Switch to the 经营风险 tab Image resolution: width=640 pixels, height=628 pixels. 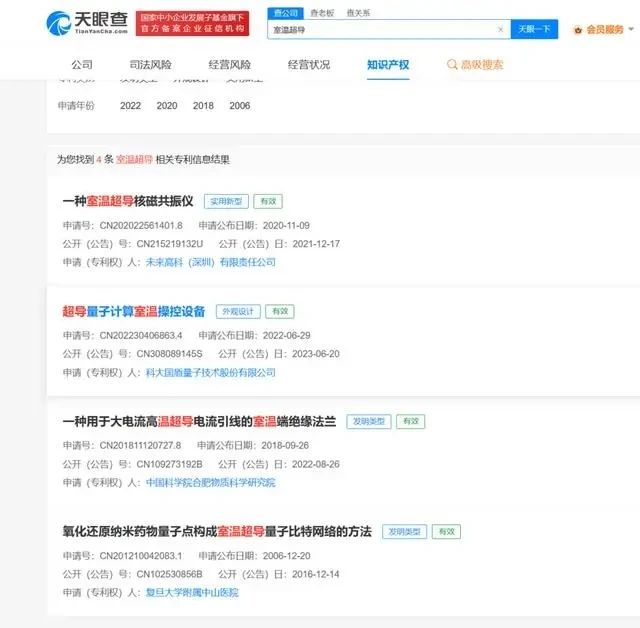(229, 64)
